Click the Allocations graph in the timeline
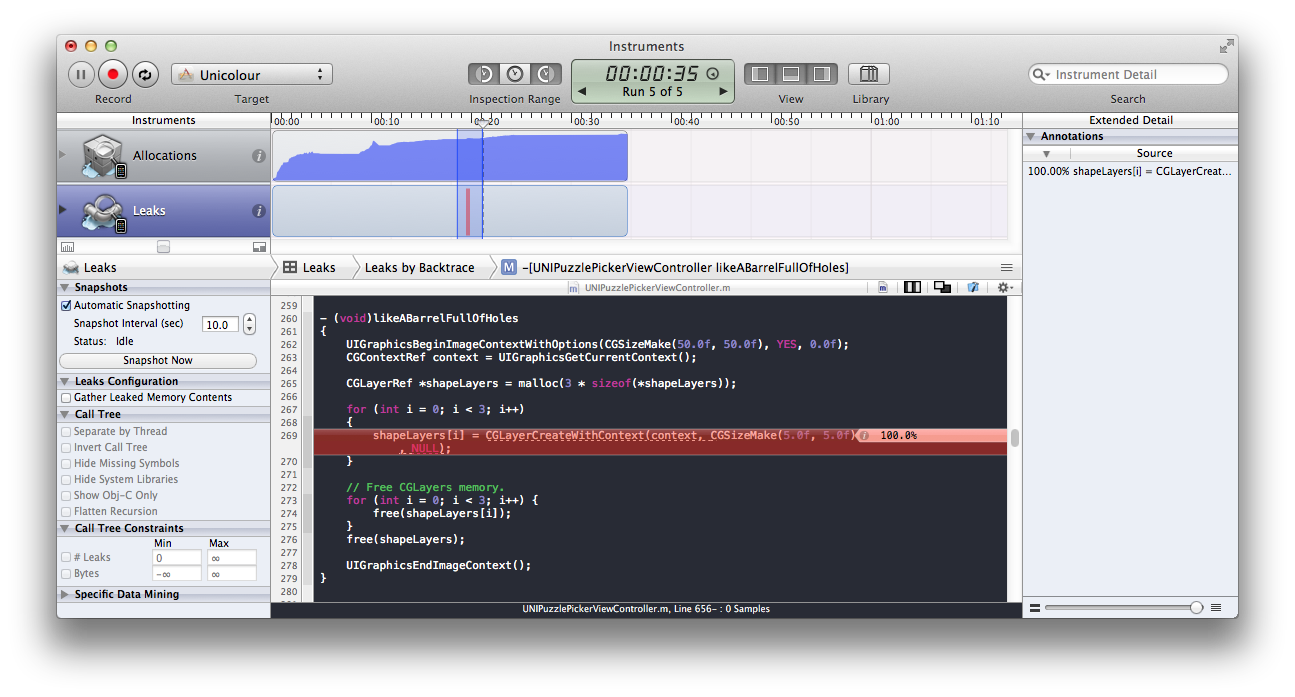 point(450,157)
